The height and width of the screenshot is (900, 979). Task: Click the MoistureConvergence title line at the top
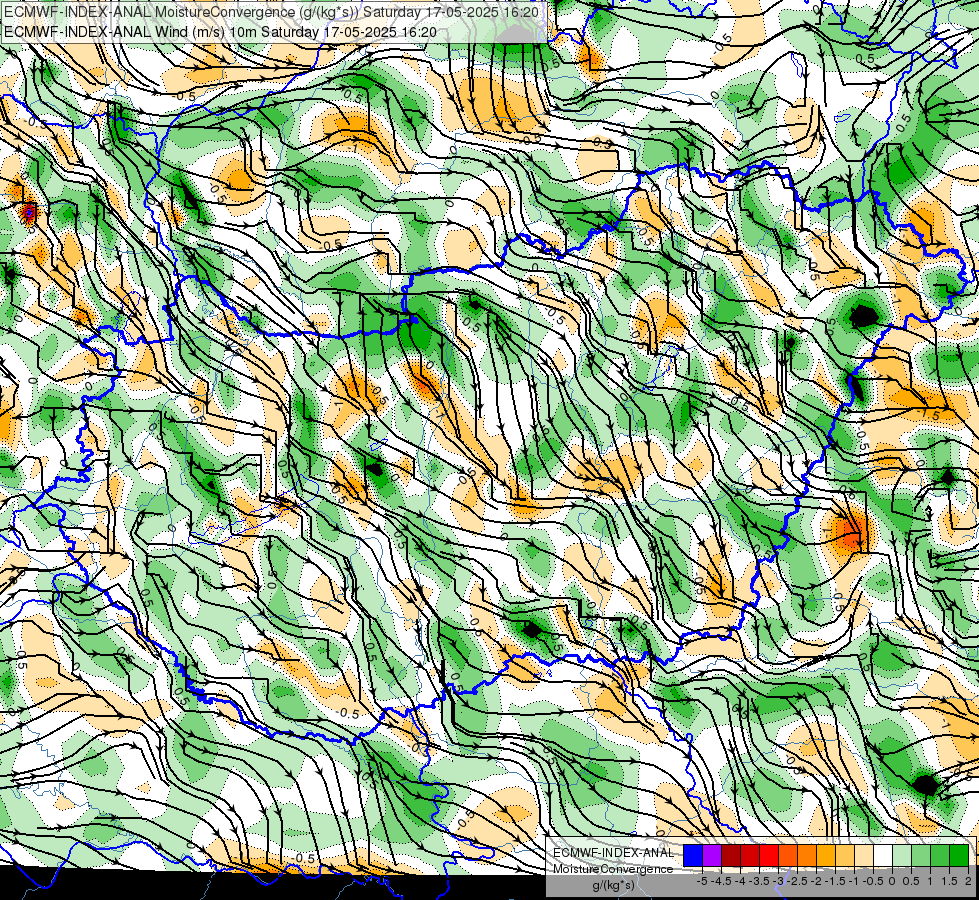click(271, 12)
